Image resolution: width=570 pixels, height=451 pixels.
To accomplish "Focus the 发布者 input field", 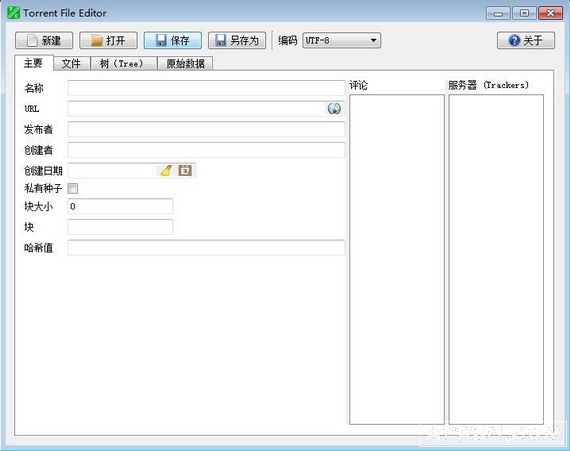I will pos(206,129).
